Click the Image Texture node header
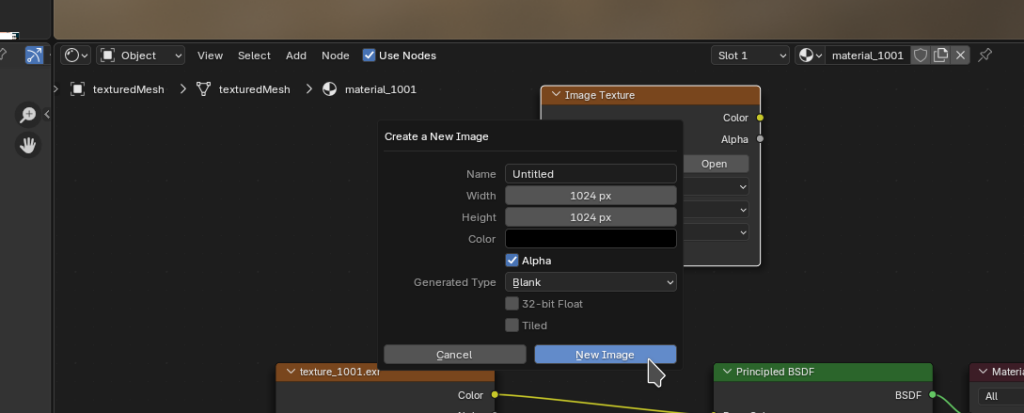Image resolution: width=1024 pixels, height=413 pixels. click(650, 95)
